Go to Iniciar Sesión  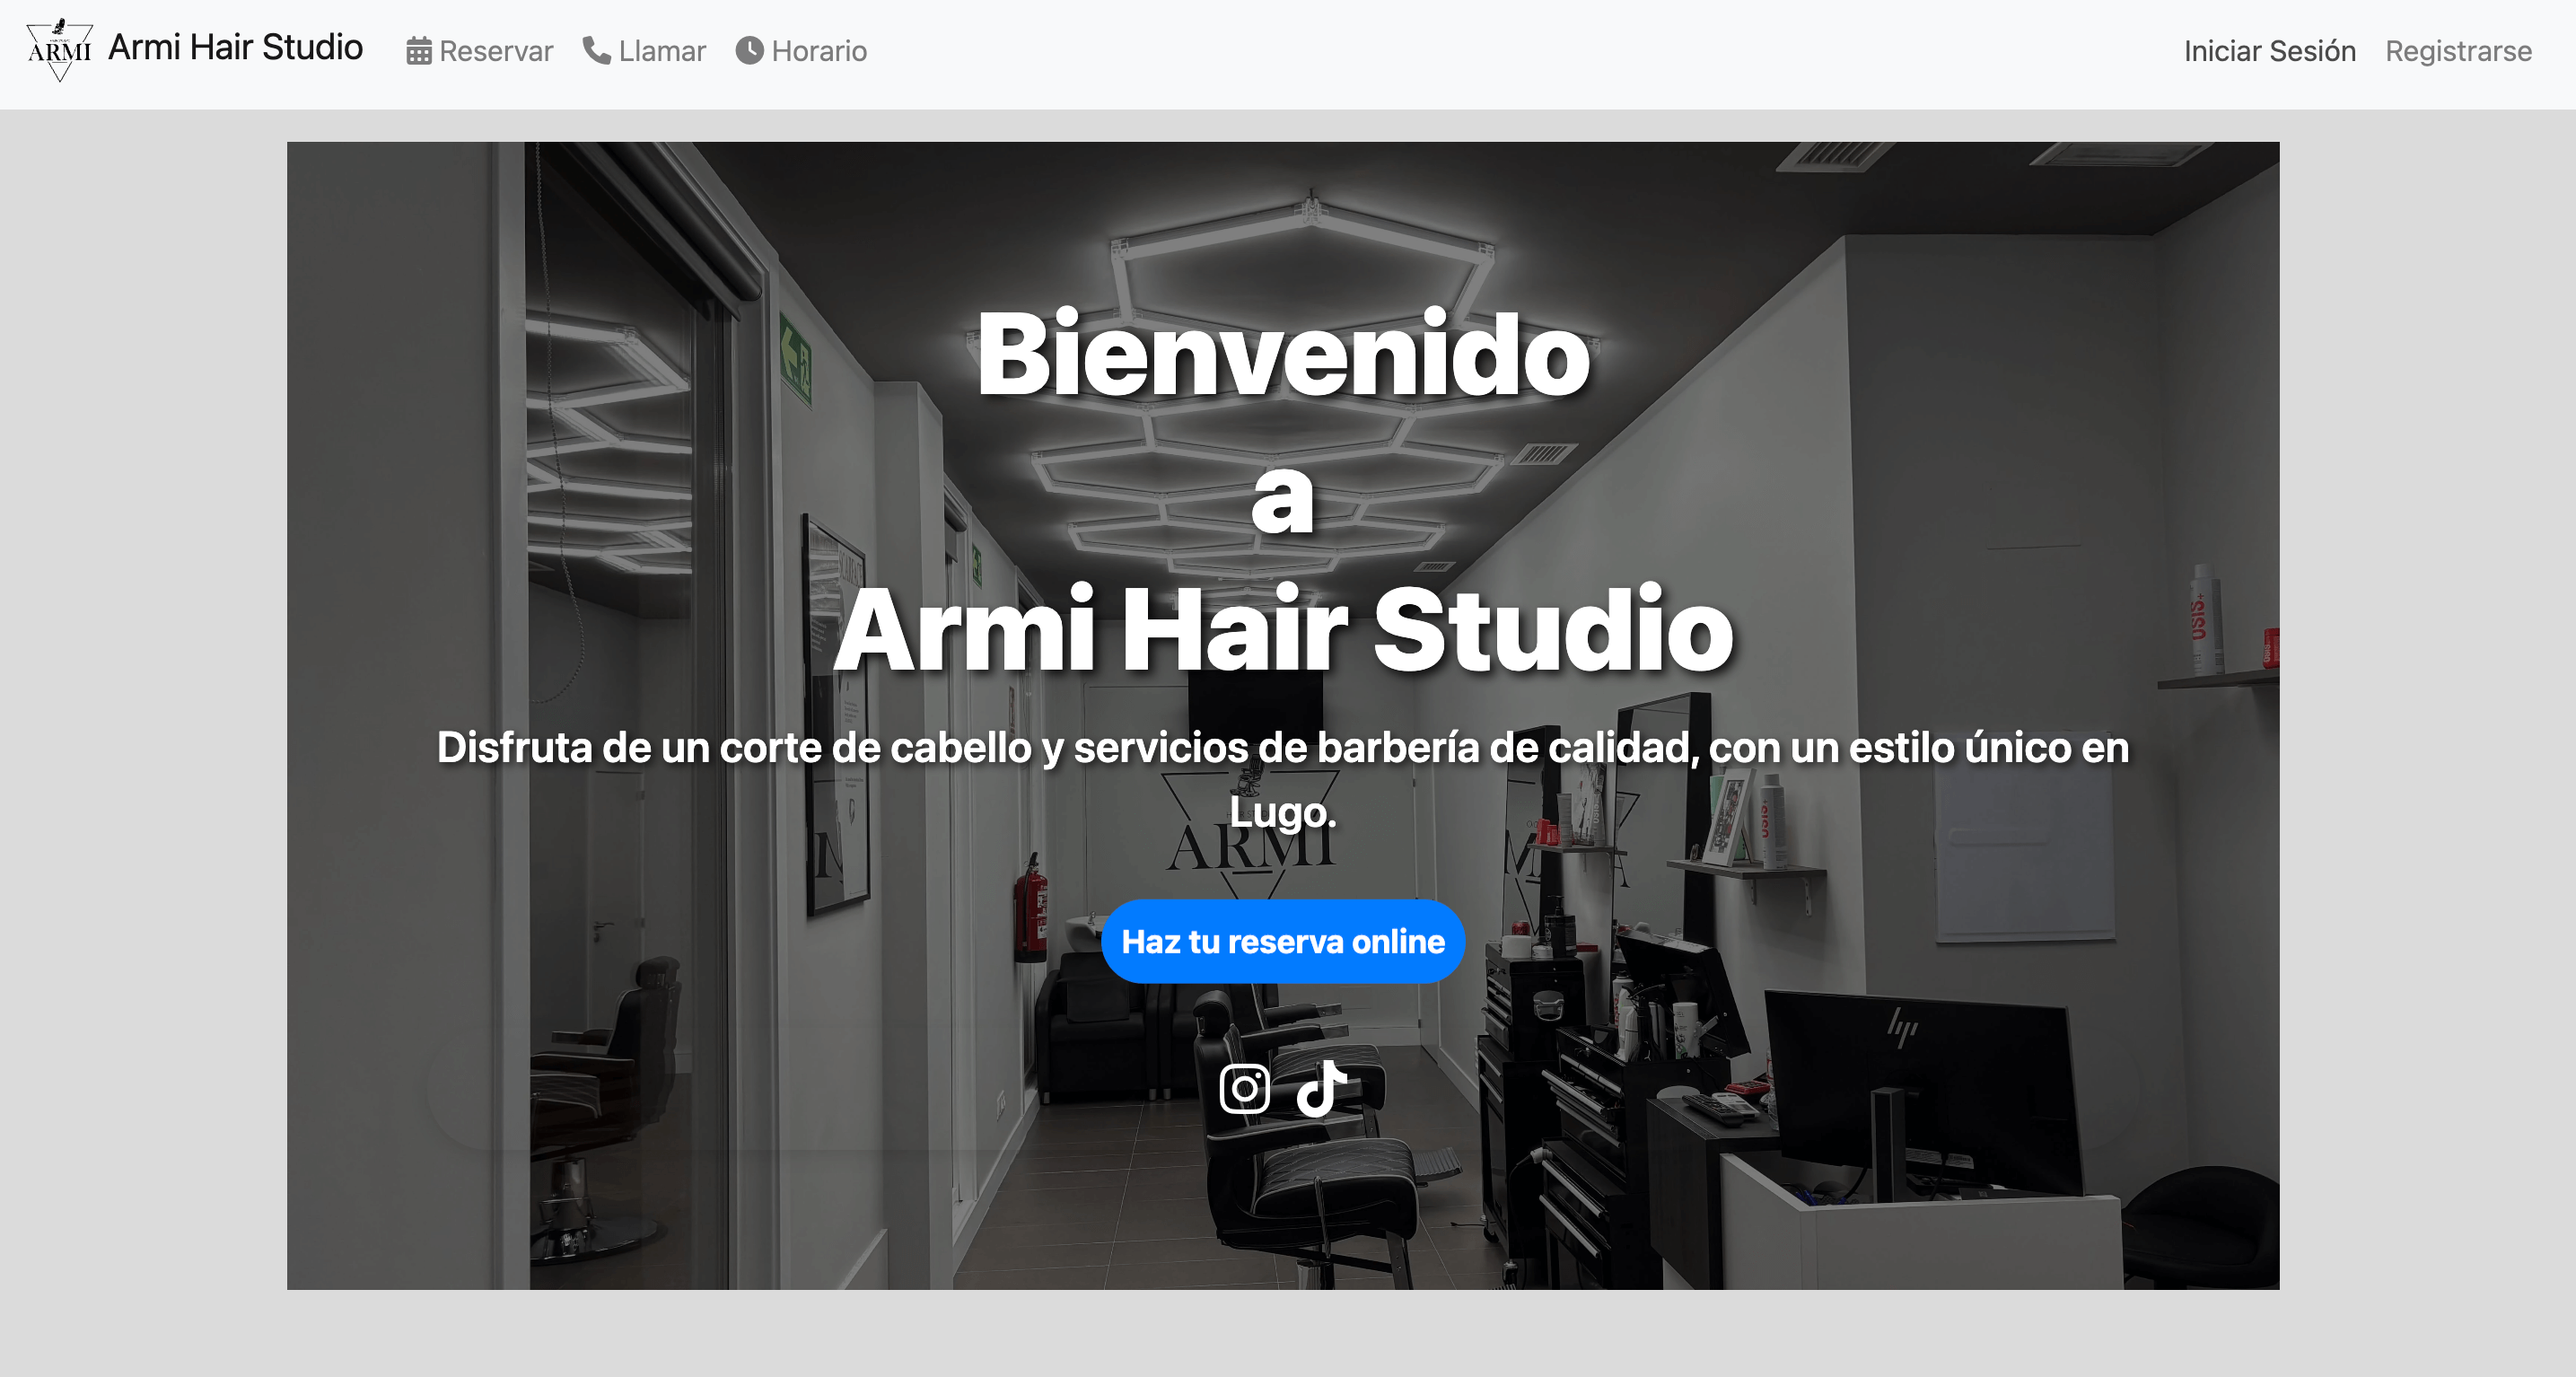pos(2269,51)
